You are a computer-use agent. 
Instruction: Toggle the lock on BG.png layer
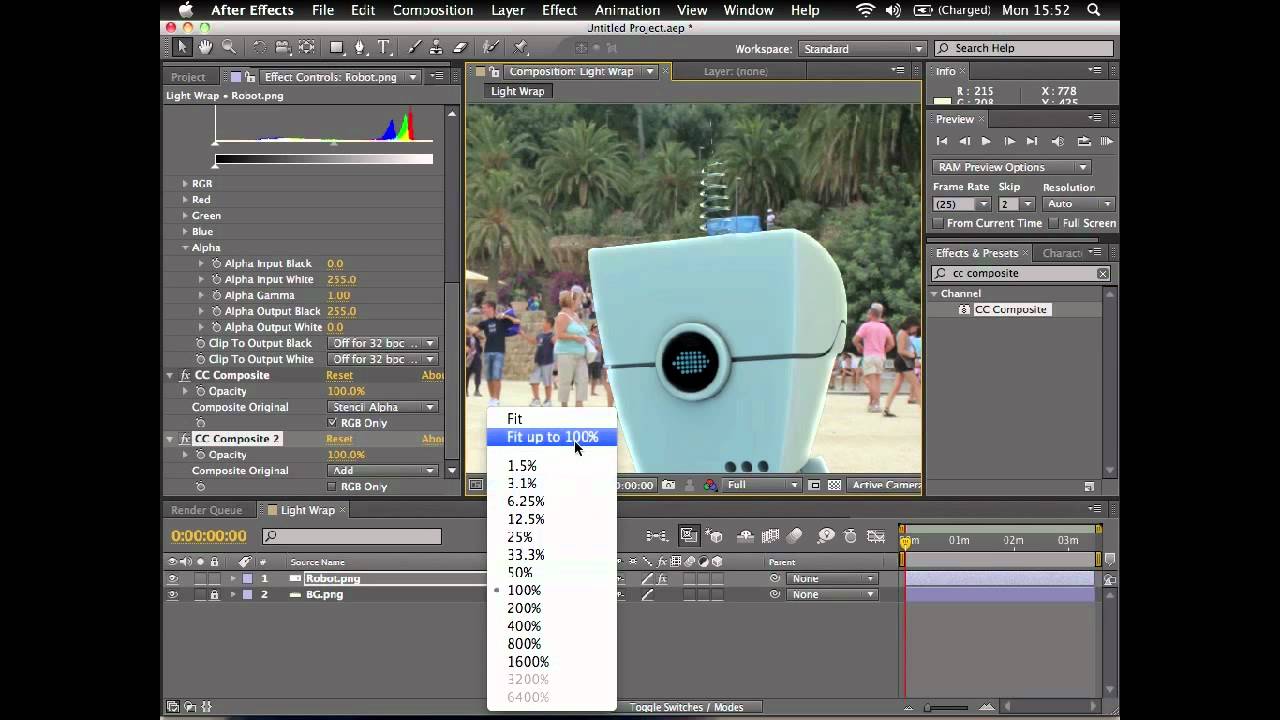pyautogui.click(x=214, y=595)
